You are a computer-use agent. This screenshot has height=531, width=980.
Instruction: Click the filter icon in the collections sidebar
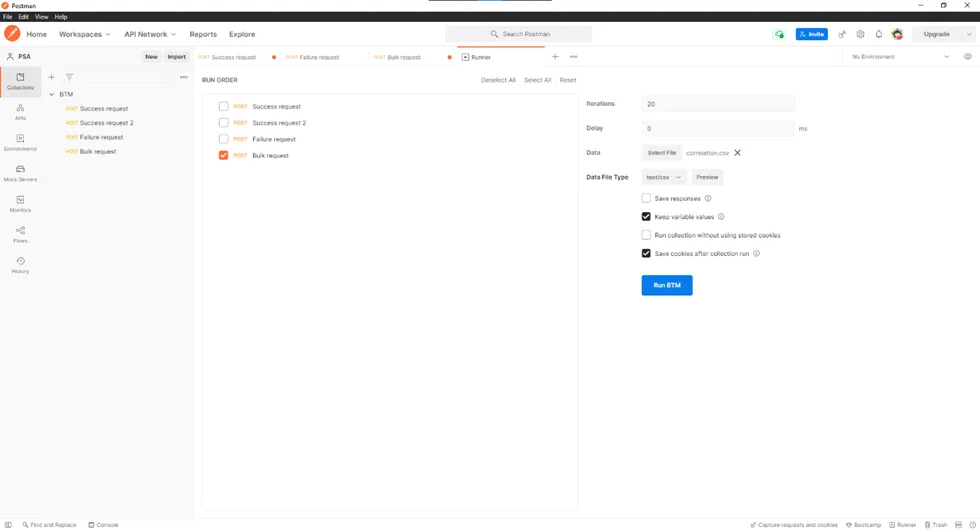[69, 77]
